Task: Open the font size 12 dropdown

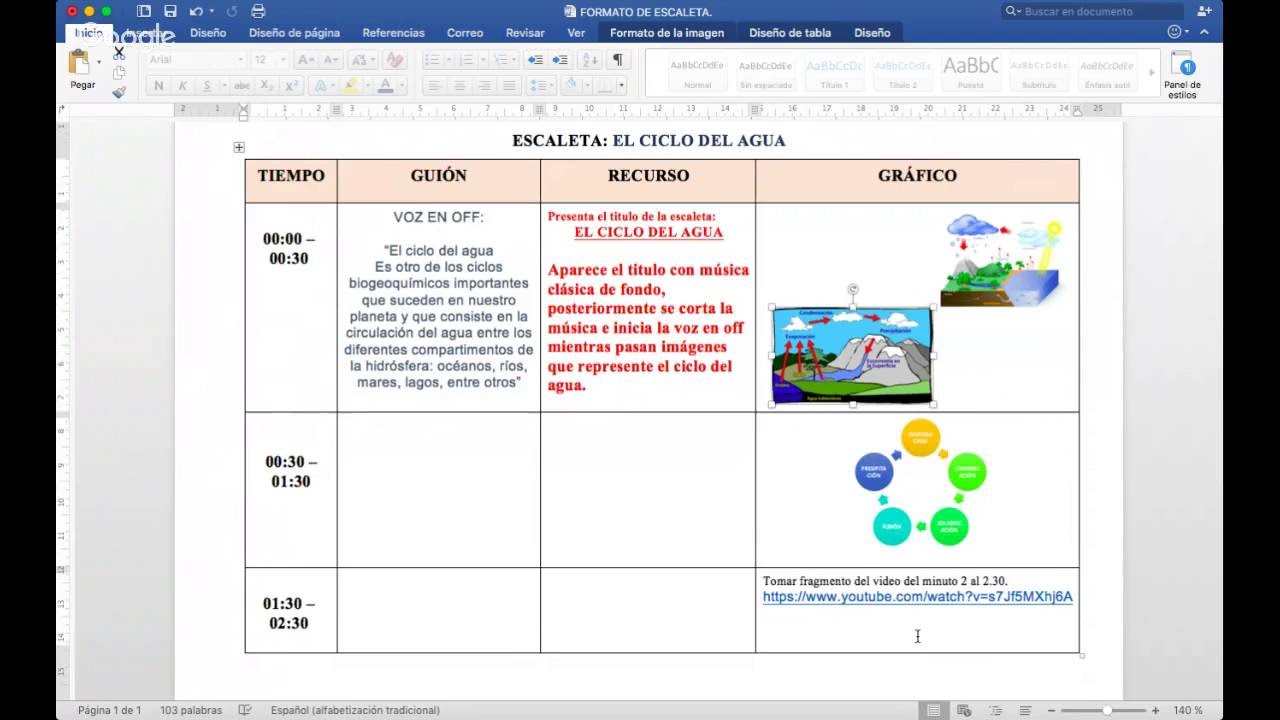Action: [x=283, y=60]
